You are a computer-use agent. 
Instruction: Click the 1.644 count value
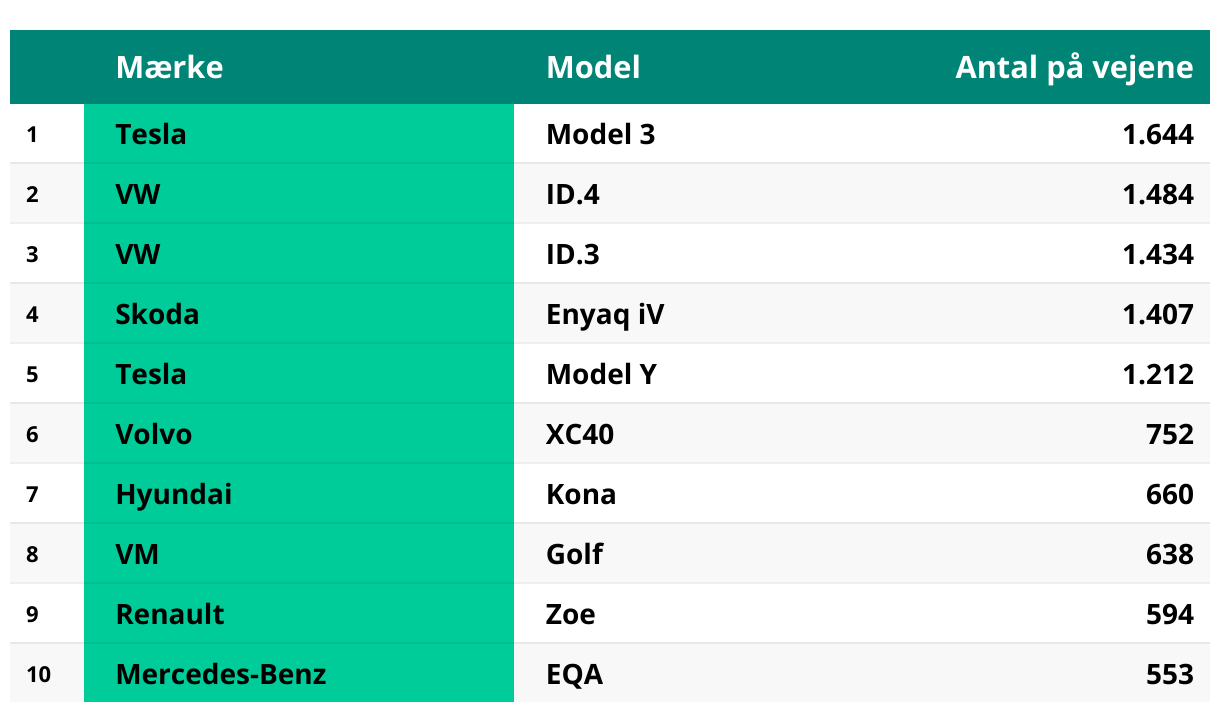click(x=1158, y=134)
